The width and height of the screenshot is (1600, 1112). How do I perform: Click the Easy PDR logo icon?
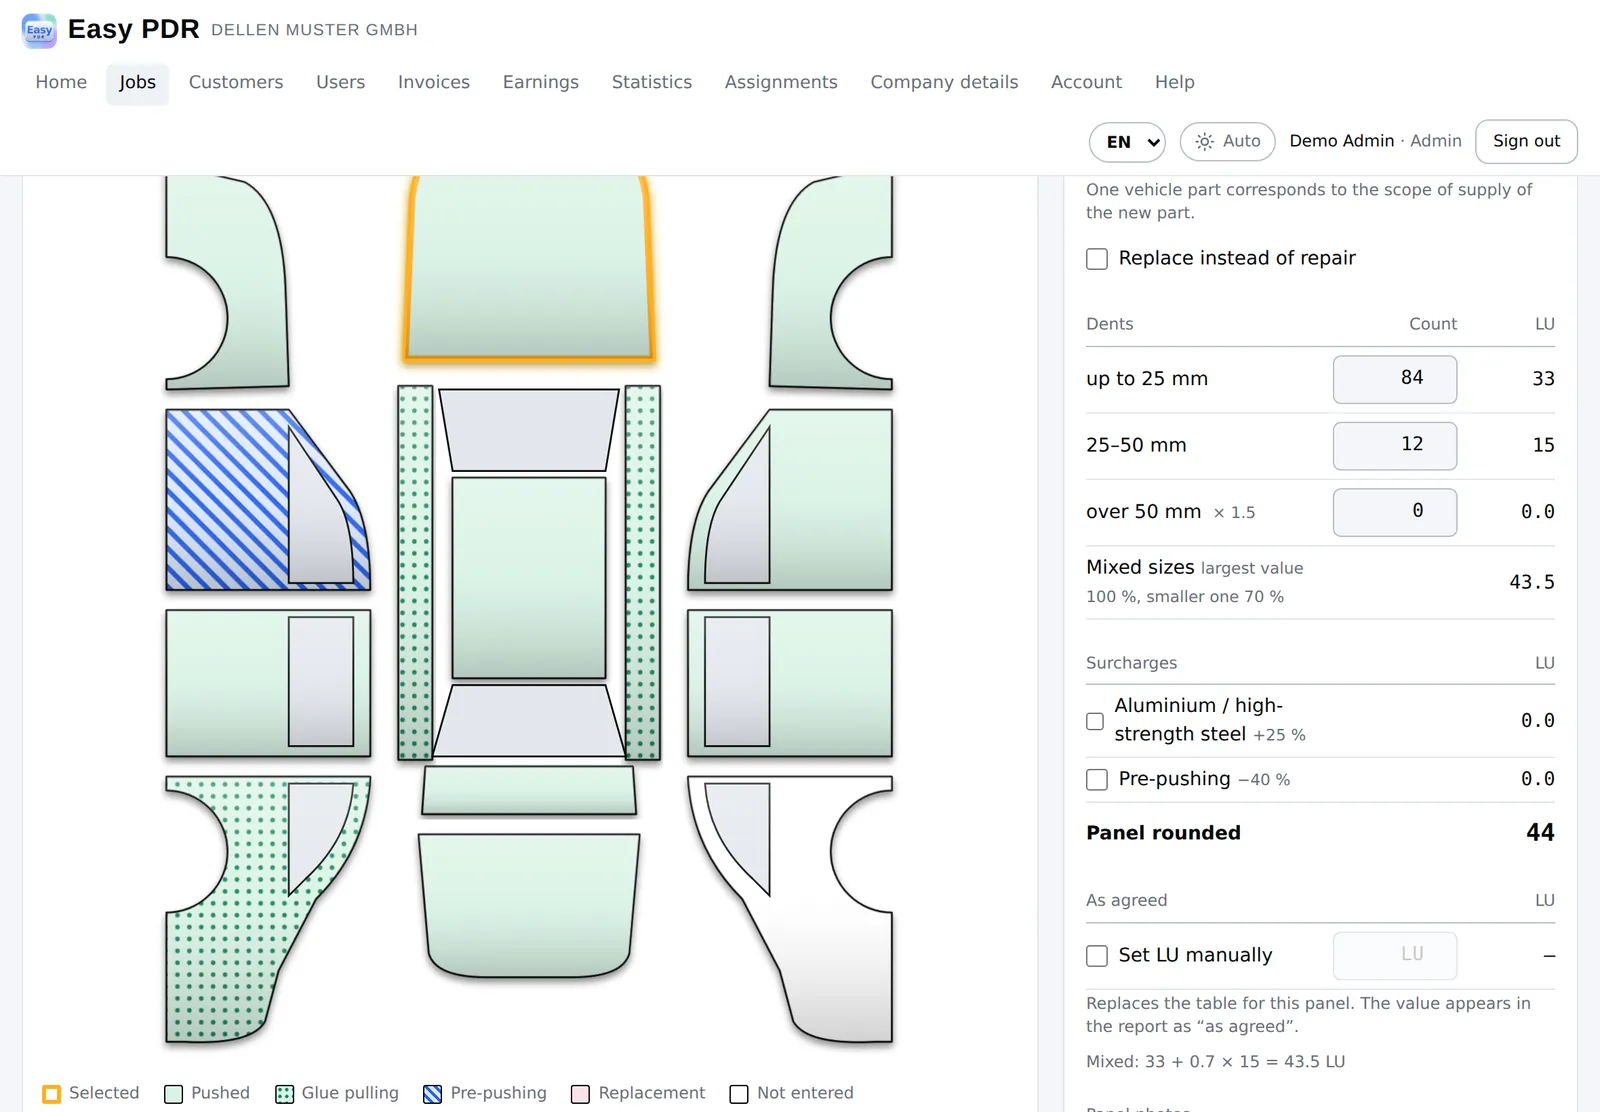(x=39, y=30)
